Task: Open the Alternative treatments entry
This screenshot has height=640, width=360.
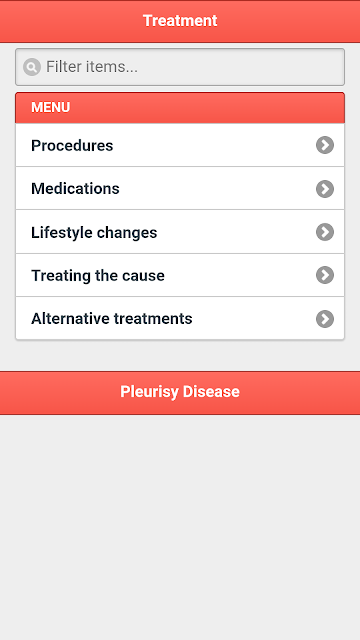Action: point(180,318)
